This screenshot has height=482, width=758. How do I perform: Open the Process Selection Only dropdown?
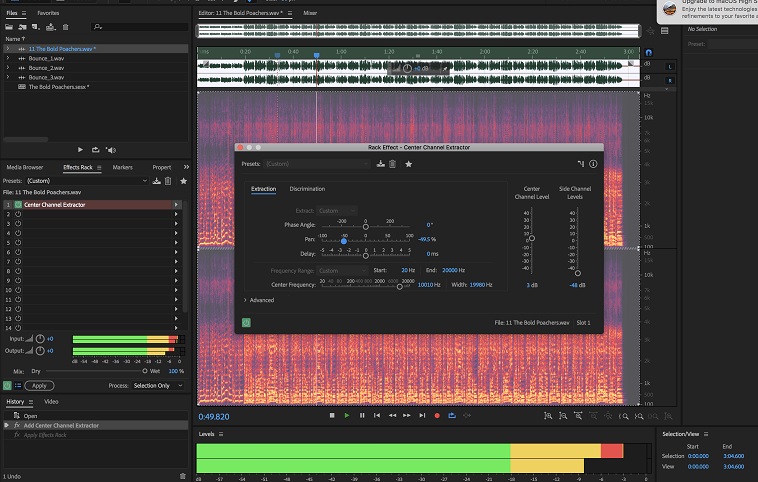(x=159, y=385)
